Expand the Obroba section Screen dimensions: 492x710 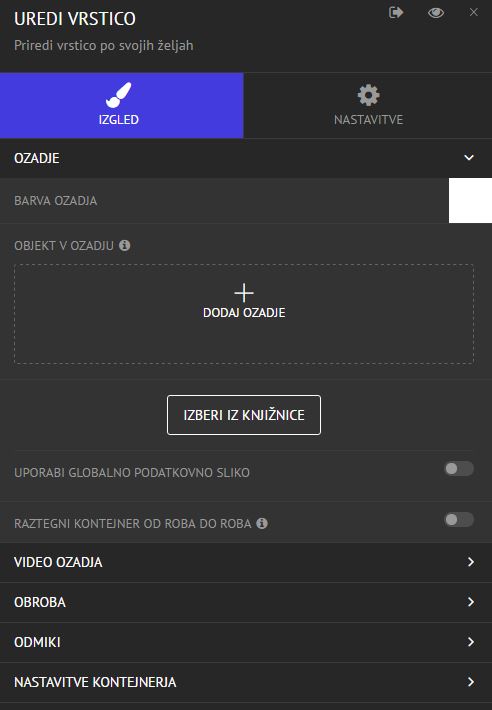pyautogui.click(x=246, y=602)
